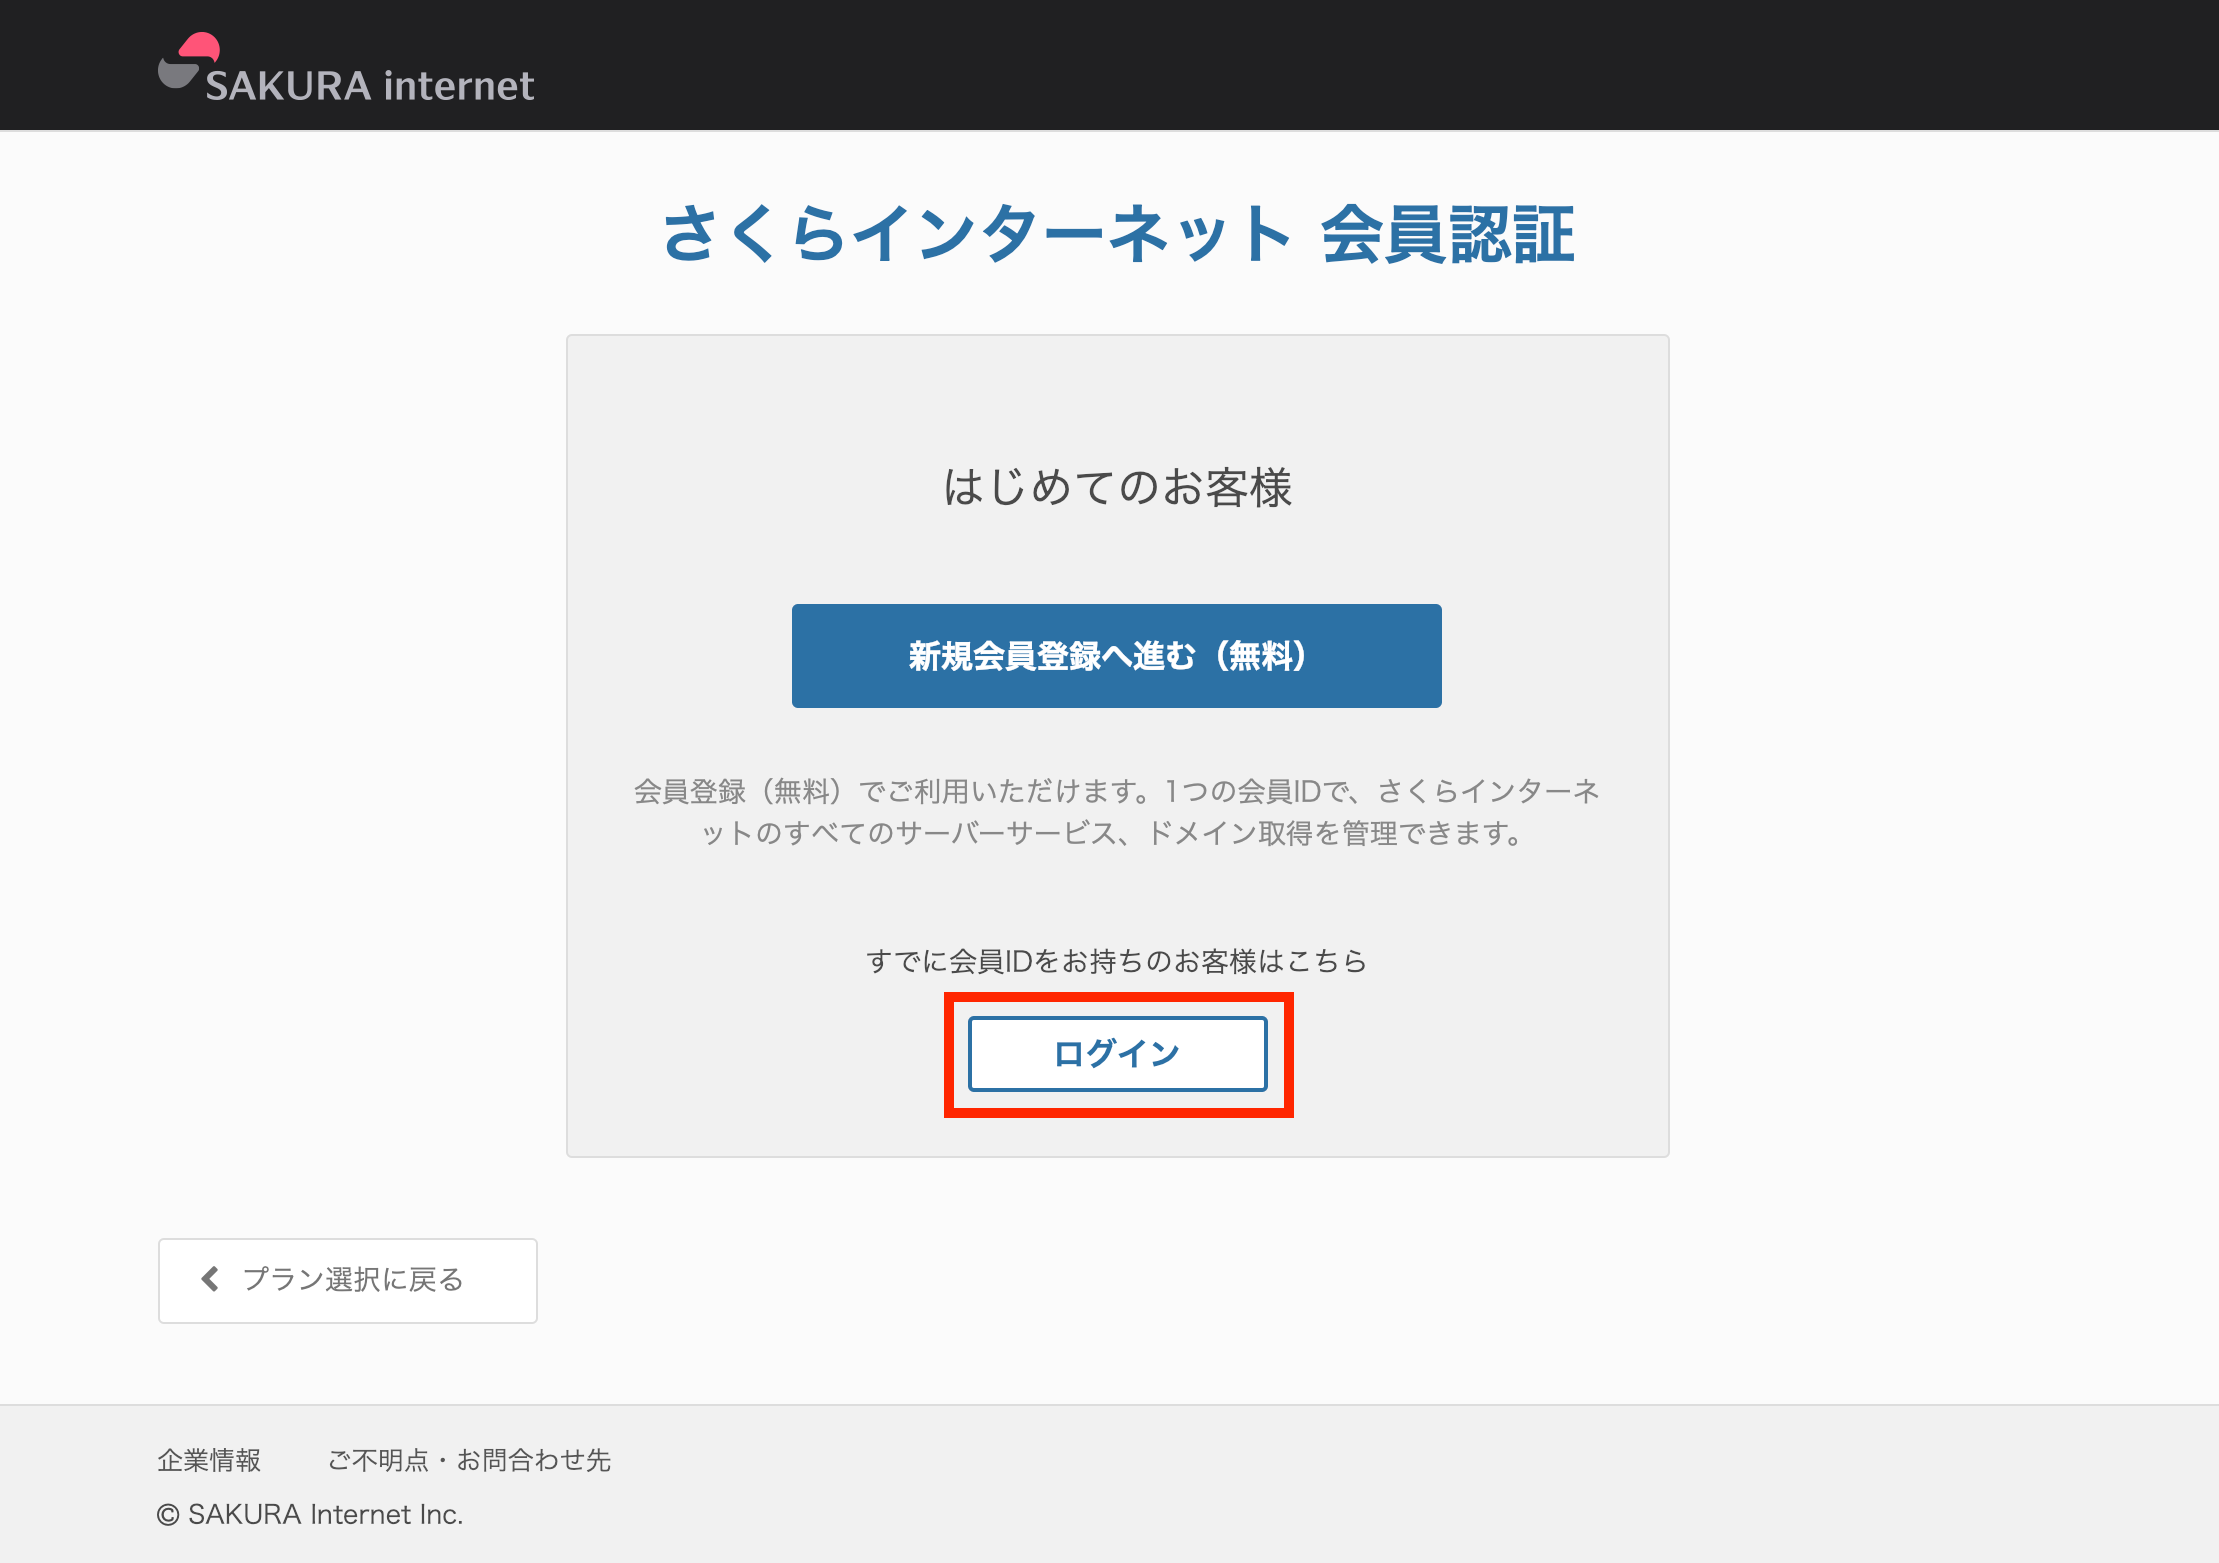
Task: Open the ご不明点・お問合わせ先 footer link
Action: [469, 1460]
